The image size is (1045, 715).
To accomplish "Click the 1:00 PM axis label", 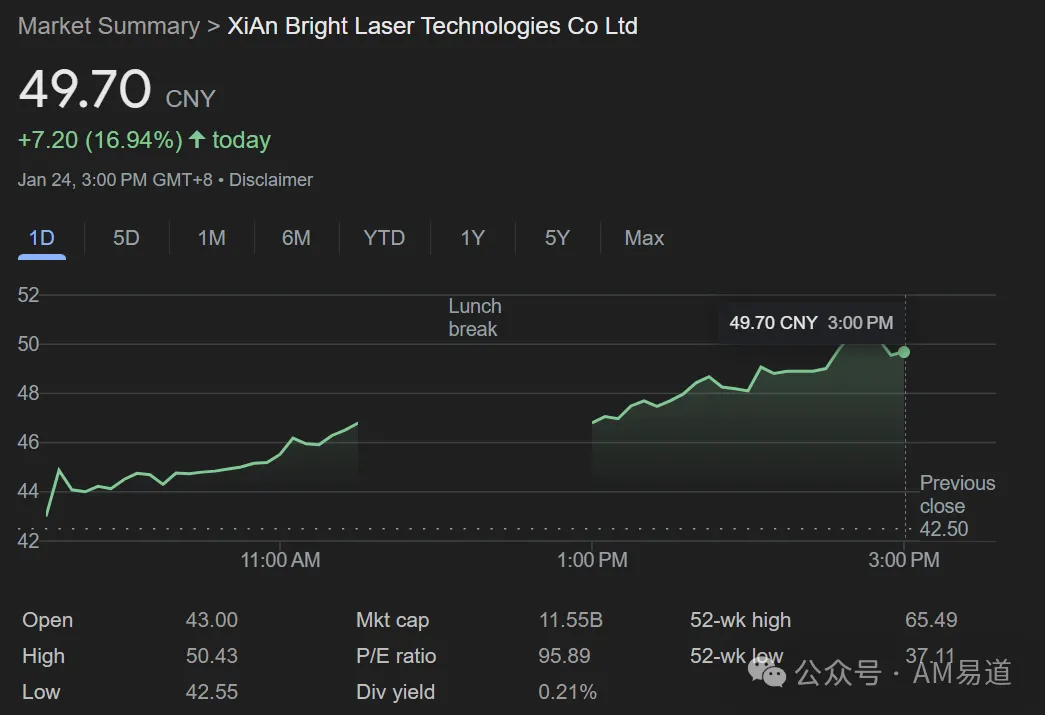I will [592, 560].
